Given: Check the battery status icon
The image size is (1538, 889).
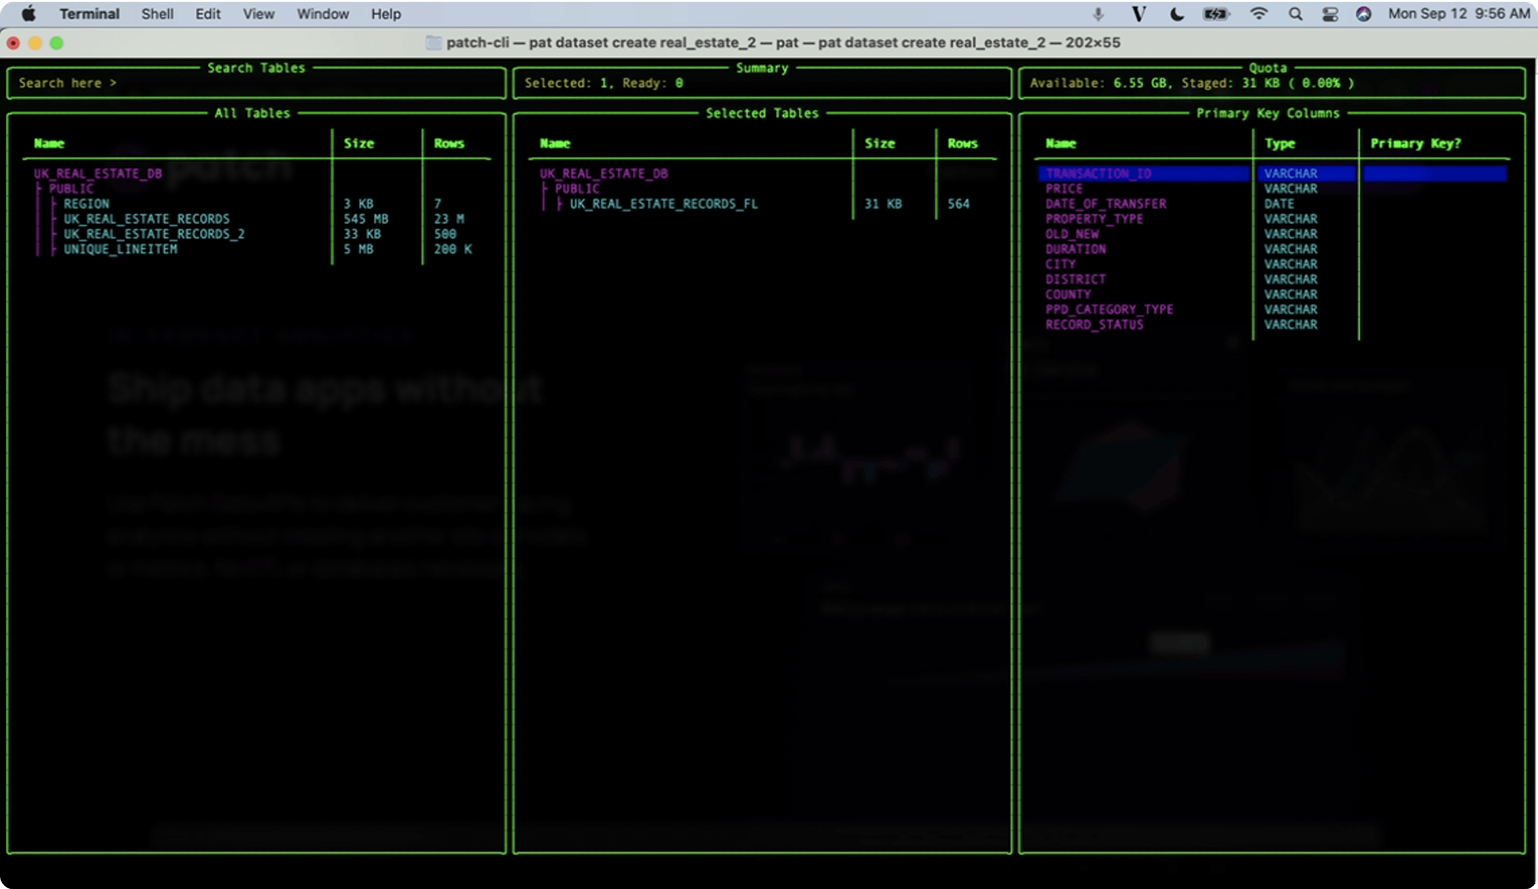Looking at the screenshot, I should [x=1216, y=14].
